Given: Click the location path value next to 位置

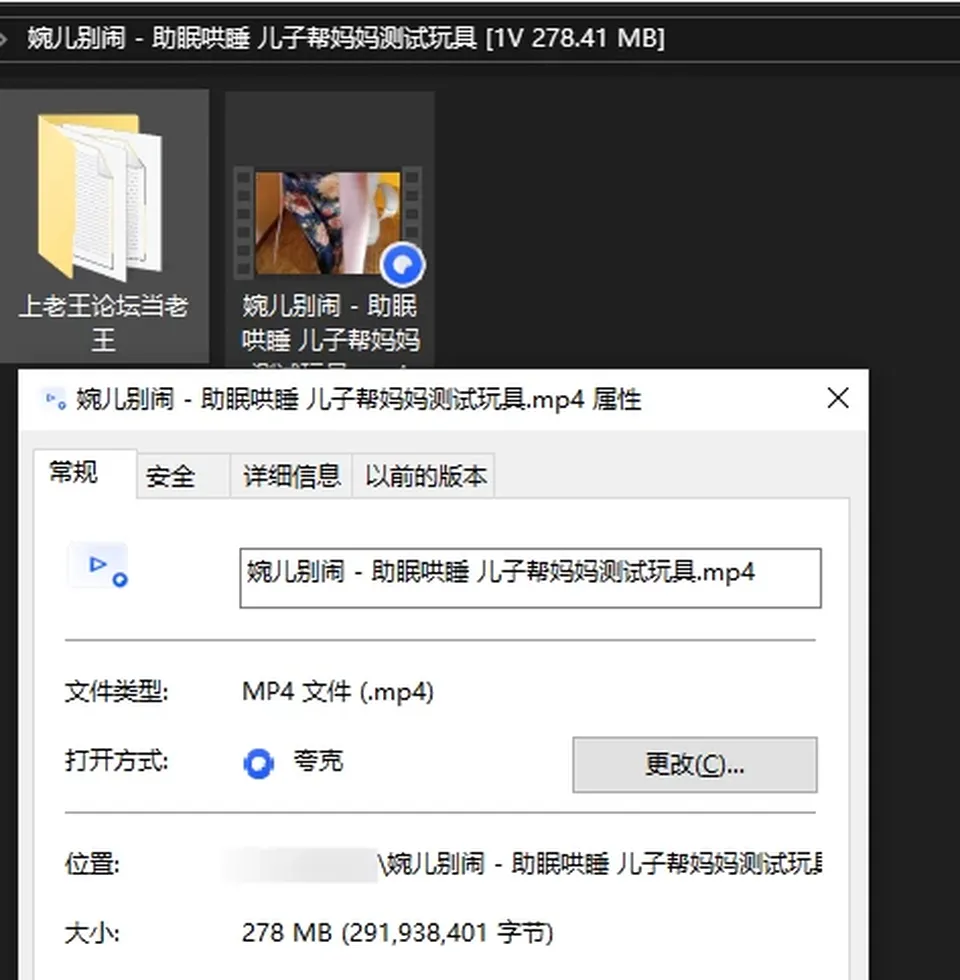Looking at the screenshot, I should tap(522, 864).
